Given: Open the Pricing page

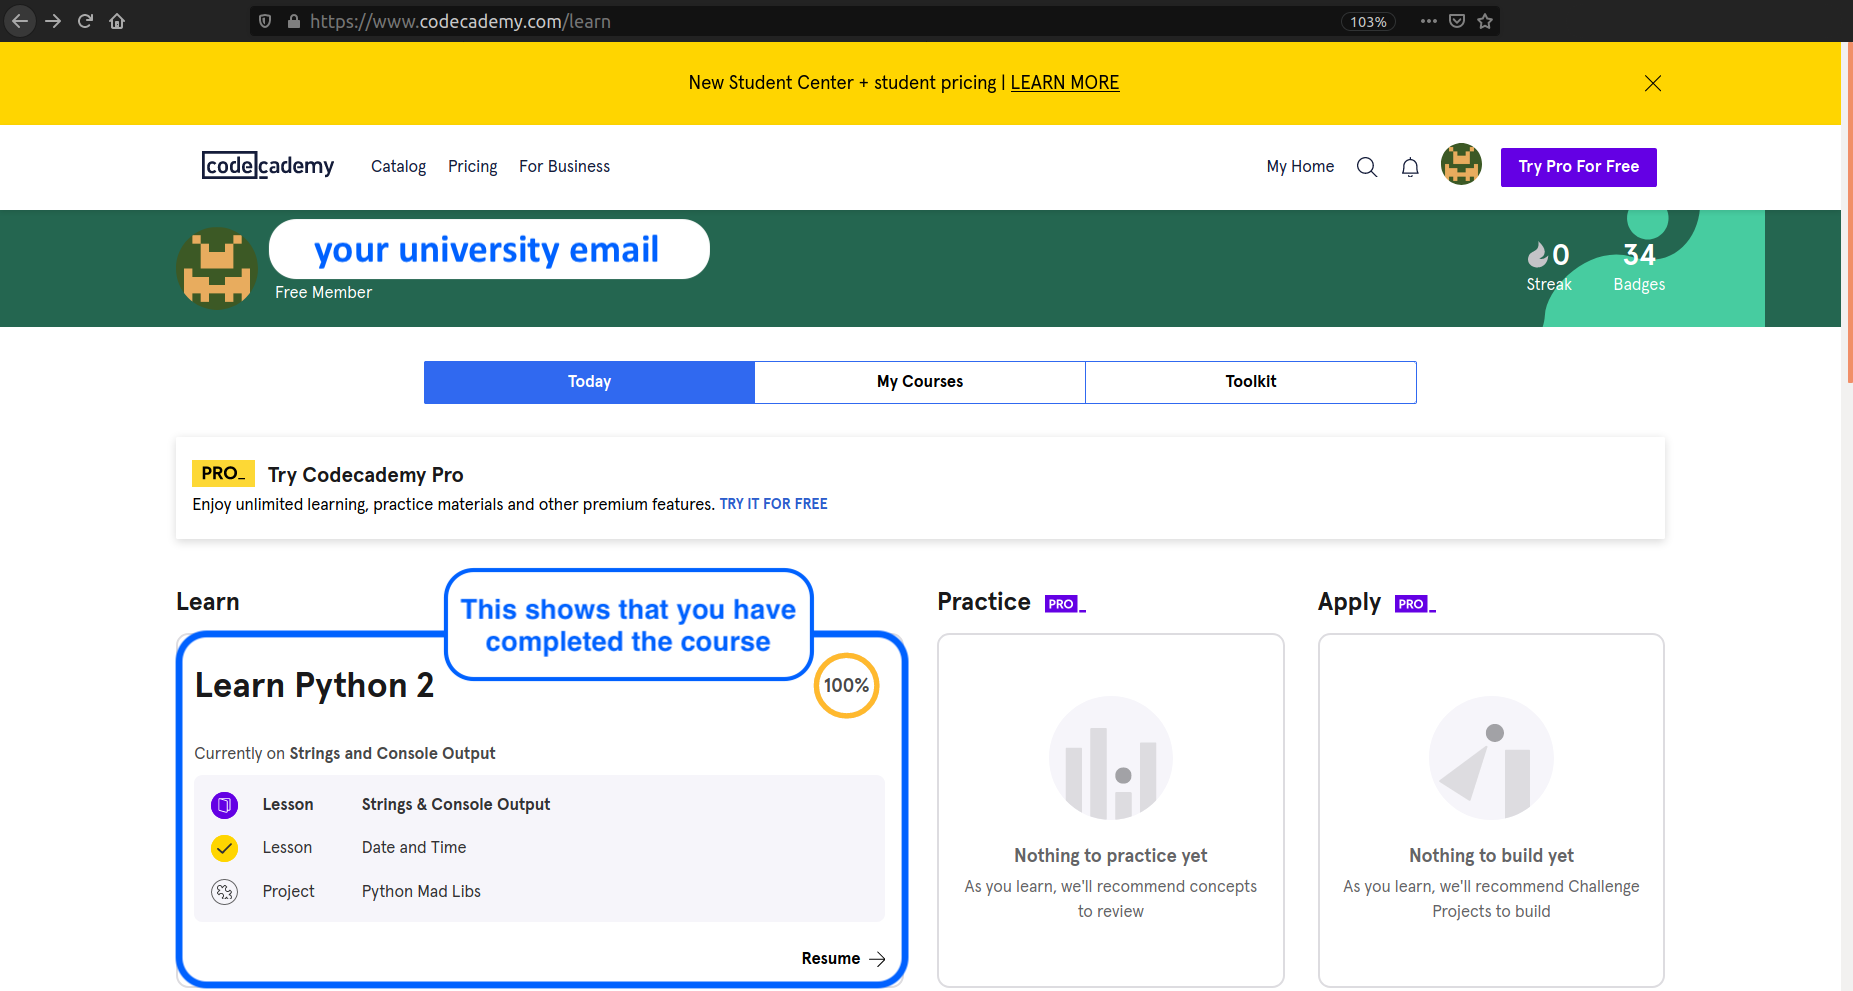Looking at the screenshot, I should click(x=472, y=166).
